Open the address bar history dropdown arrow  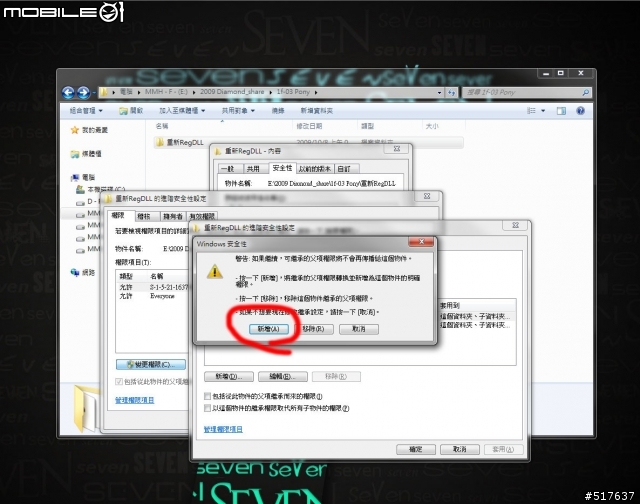439,93
